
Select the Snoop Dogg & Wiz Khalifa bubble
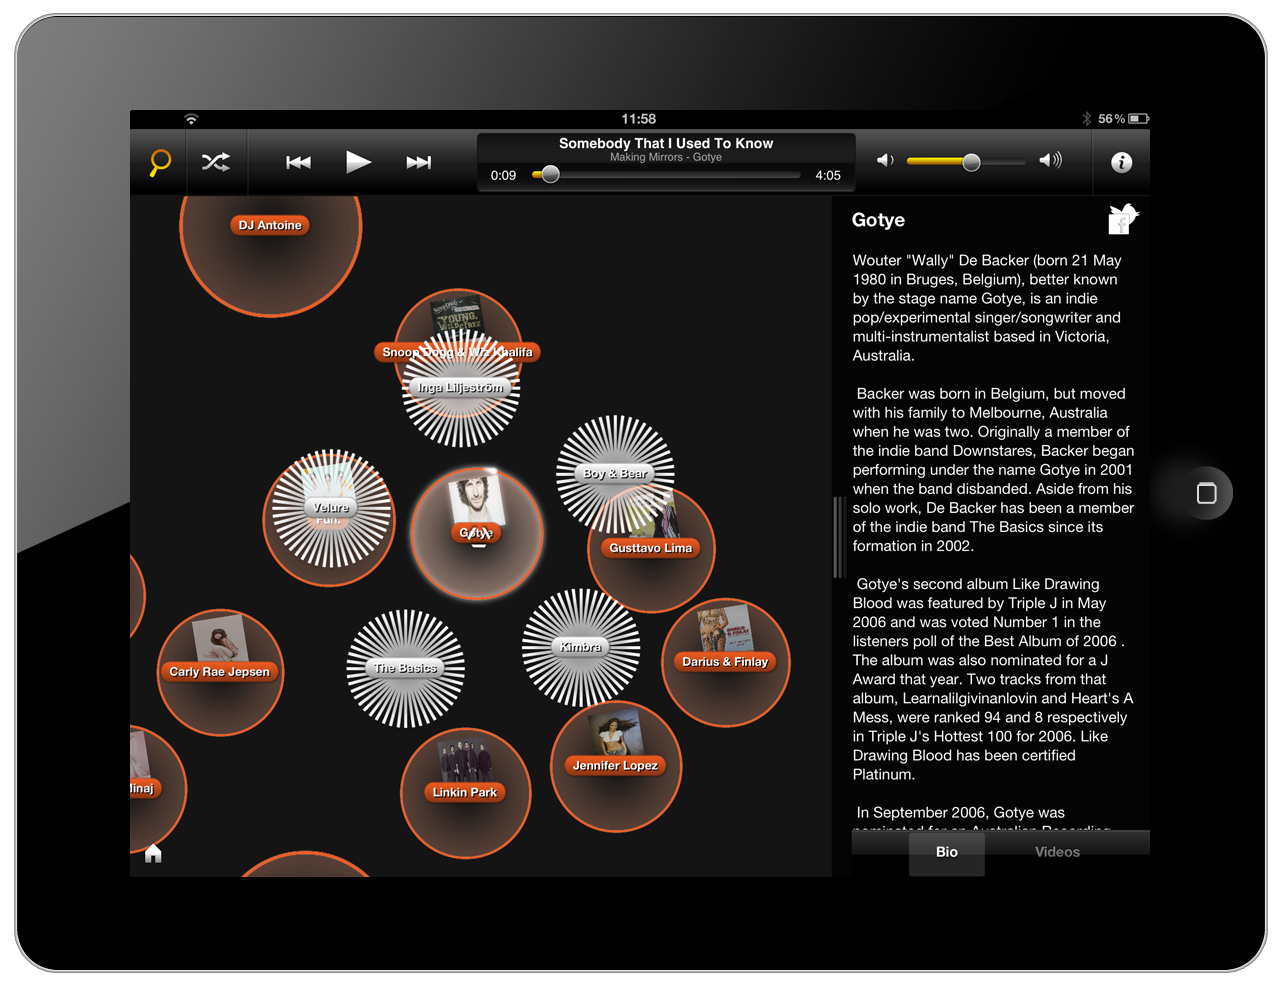pyautogui.click(x=458, y=352)
